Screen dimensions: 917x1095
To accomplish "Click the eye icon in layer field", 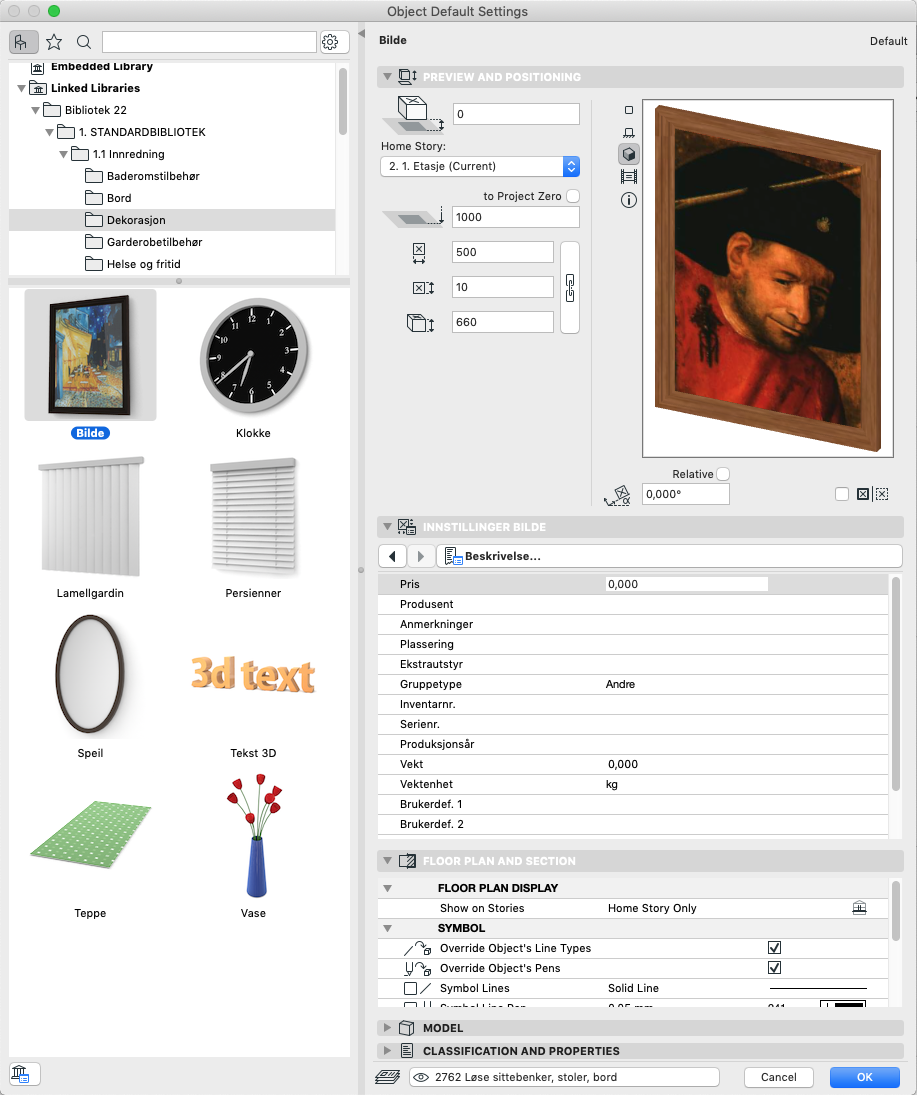I will (x=421, y=1077).
